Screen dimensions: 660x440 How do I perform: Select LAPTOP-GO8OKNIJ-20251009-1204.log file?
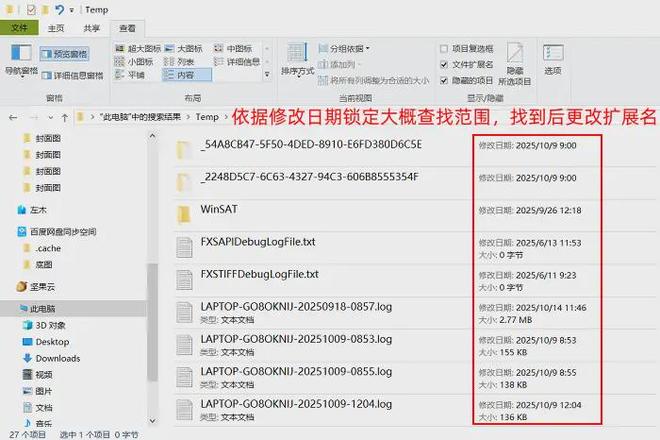click(415, 410)
